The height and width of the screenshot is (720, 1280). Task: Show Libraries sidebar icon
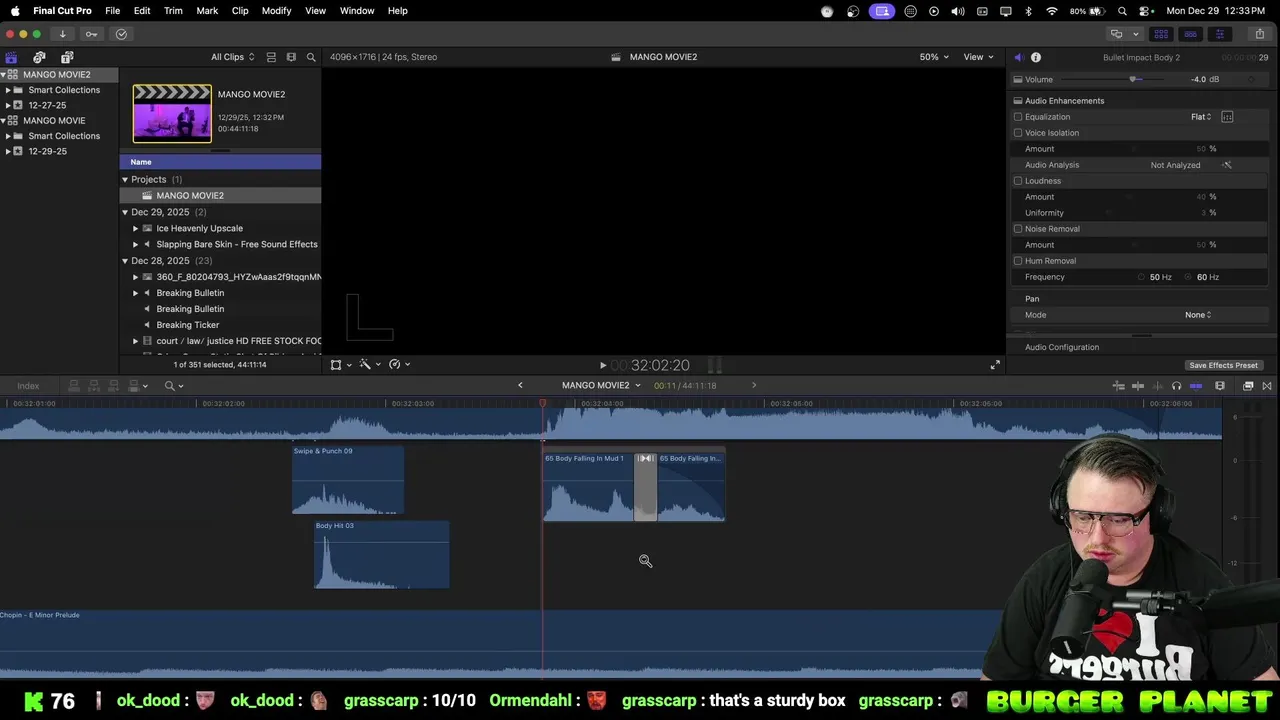pos(11,57)
